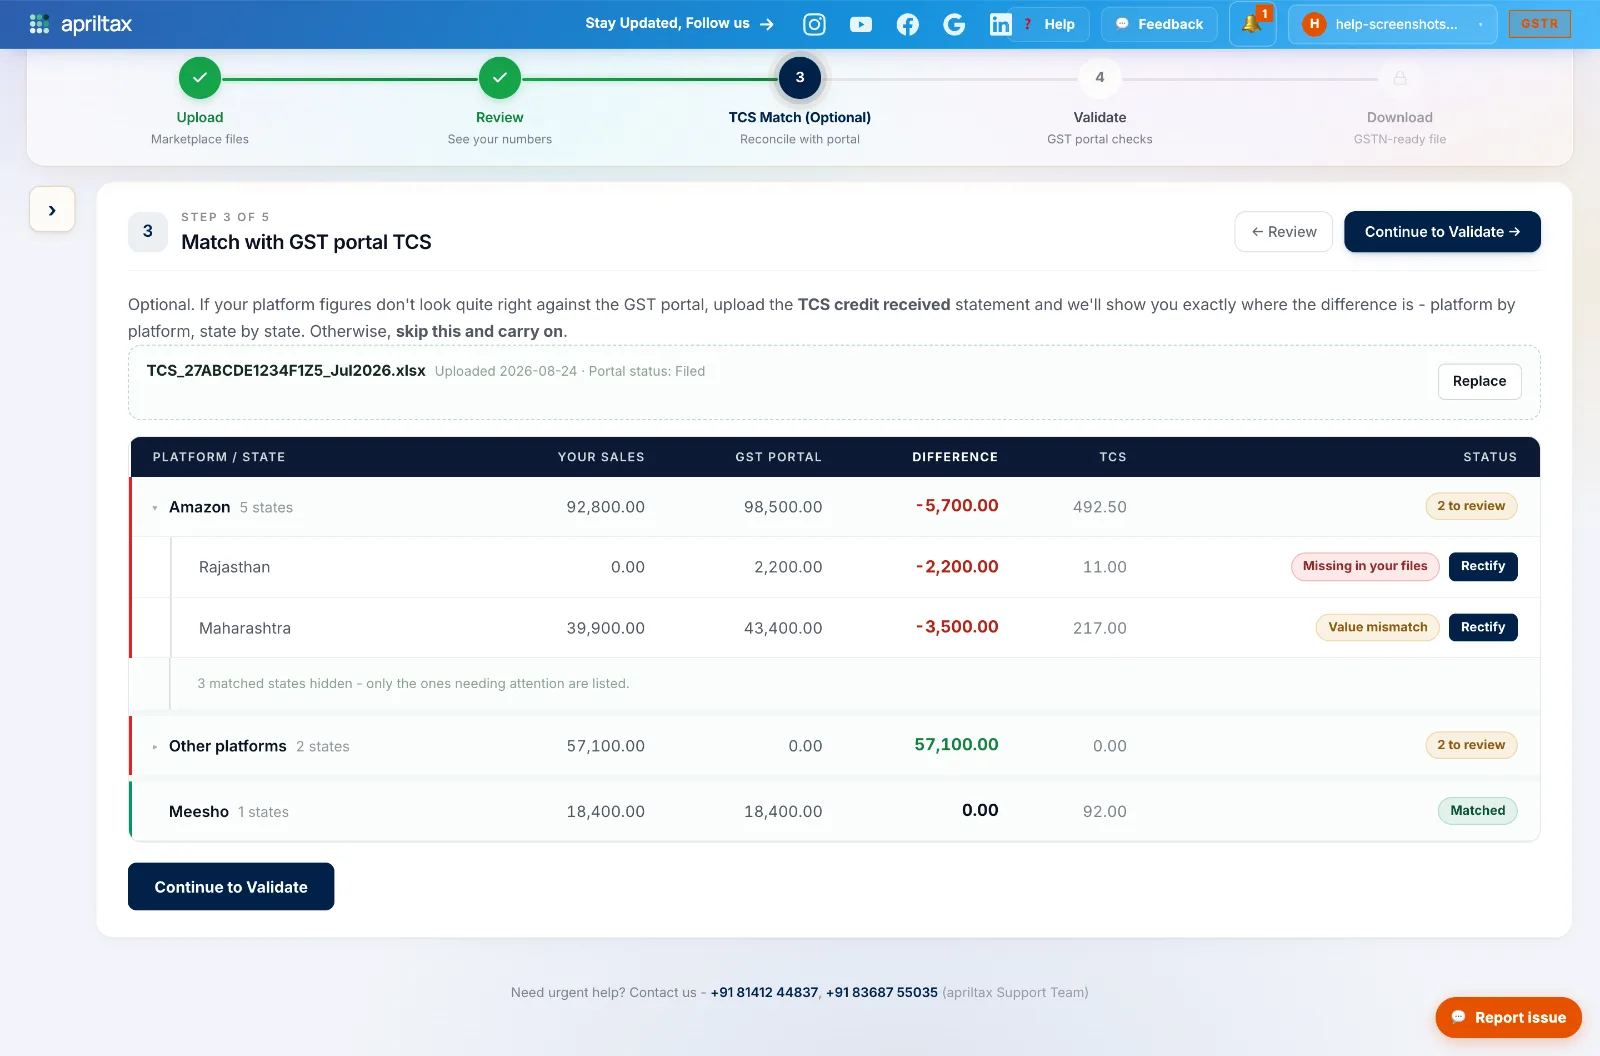
Task: Click the Review step checkmark circle
Action: click(x=500, y=77)
